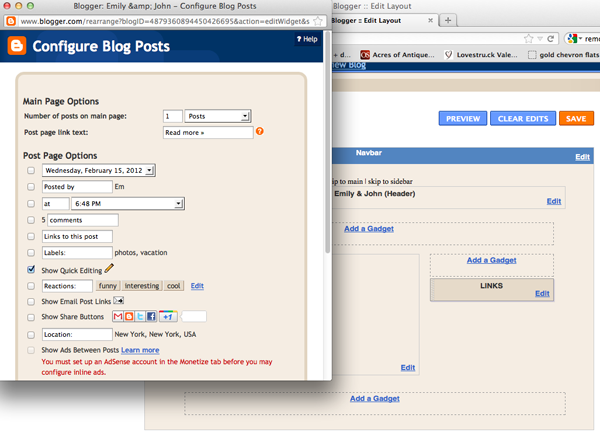Open the date format dropdown
This screenshot has width=600, height=436.
[99, 170]
